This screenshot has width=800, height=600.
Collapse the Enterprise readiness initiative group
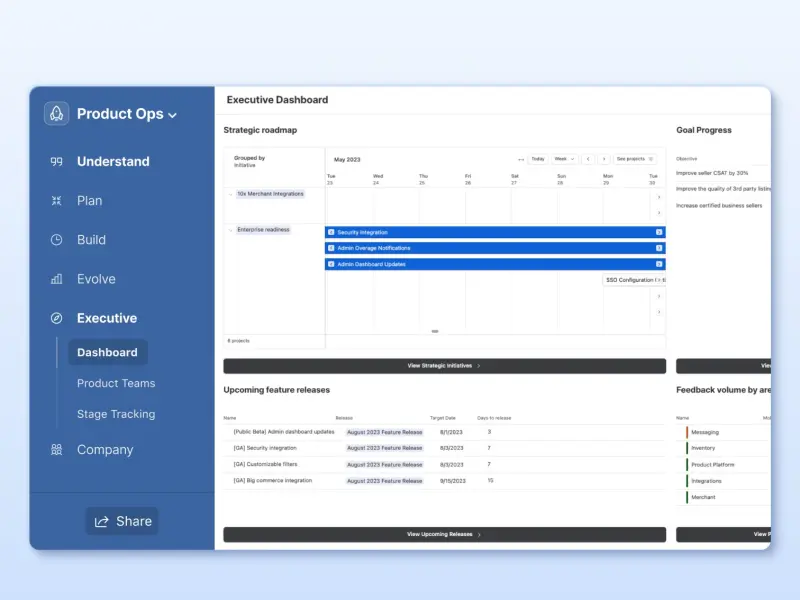(231, 230)
